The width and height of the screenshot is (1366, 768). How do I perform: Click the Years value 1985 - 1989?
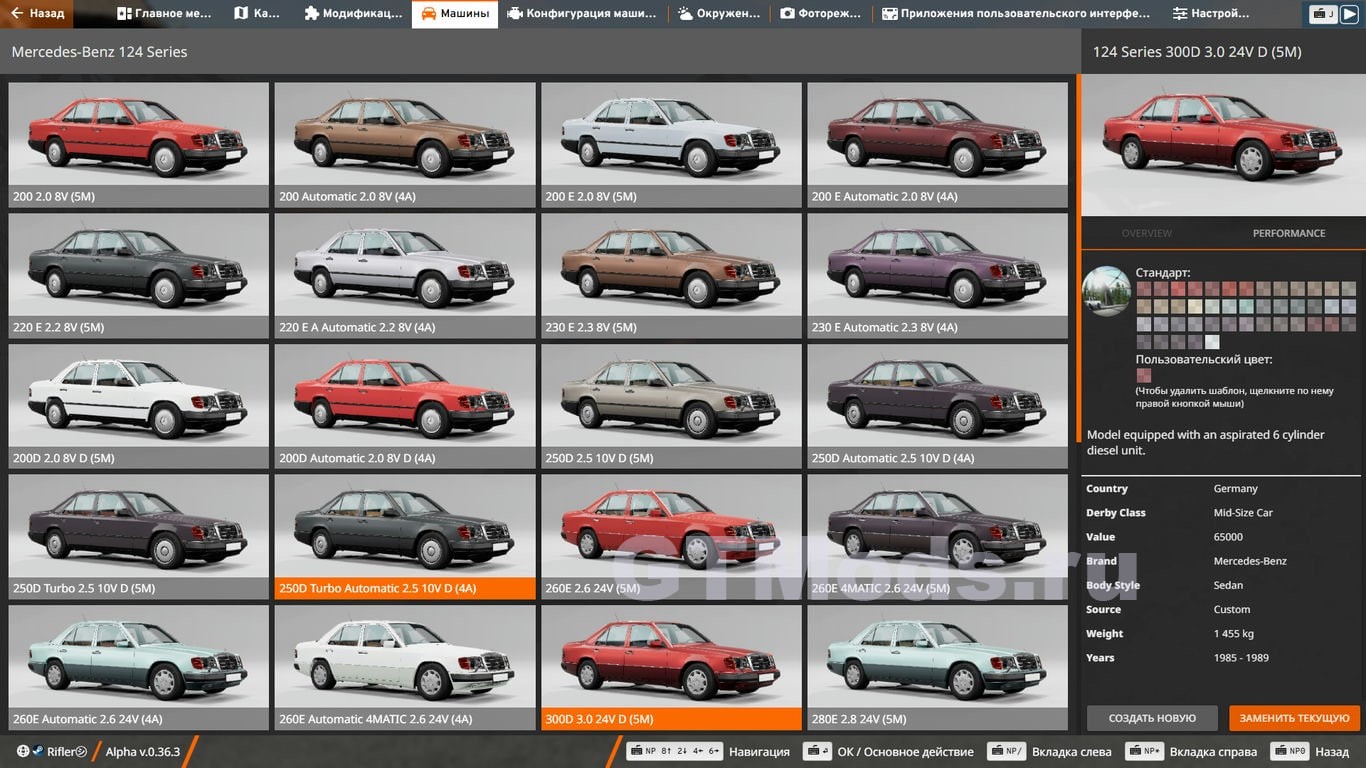pos(1241,658)
